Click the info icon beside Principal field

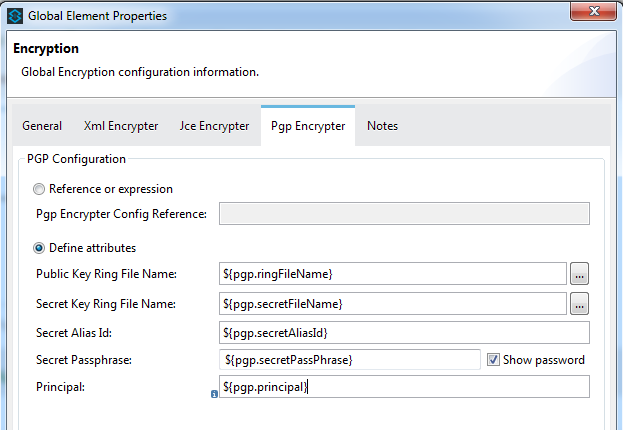click(214, 394)
